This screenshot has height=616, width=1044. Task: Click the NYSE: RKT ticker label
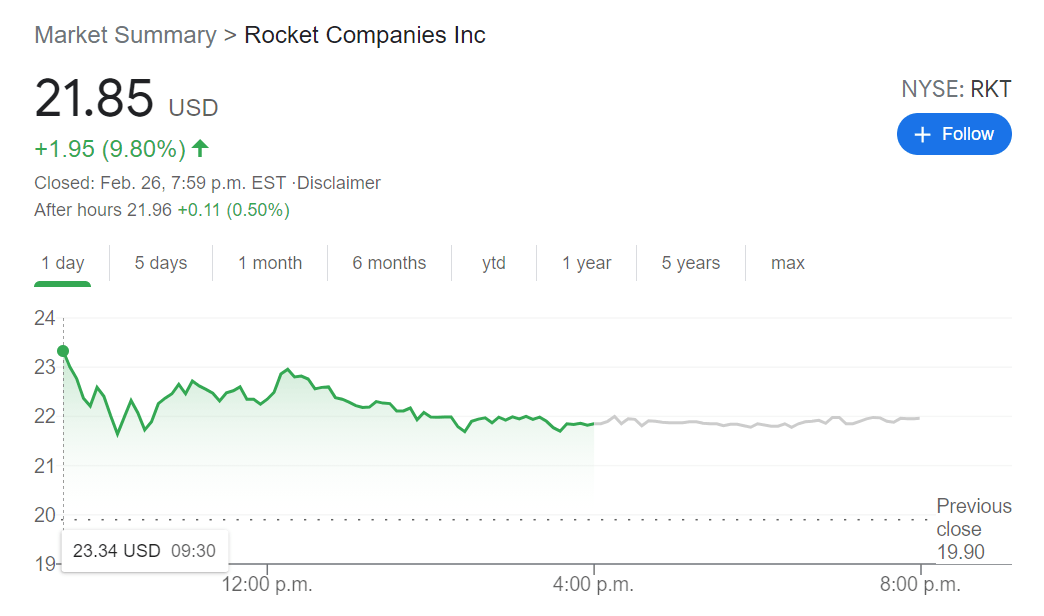click(956, 88)
